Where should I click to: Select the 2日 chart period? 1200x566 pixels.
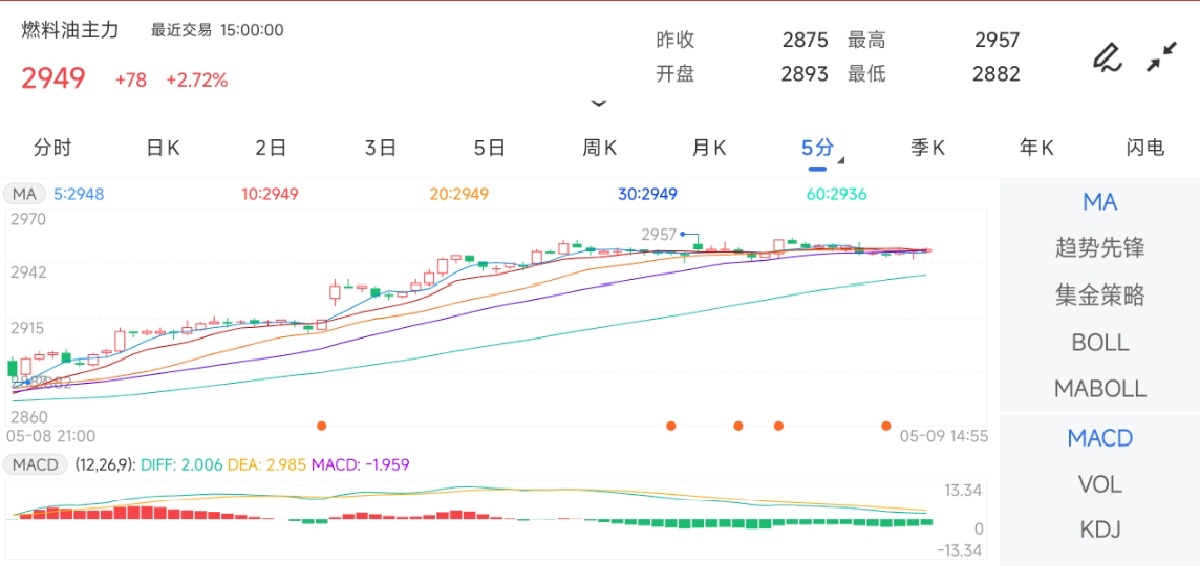tap(271, 148)
